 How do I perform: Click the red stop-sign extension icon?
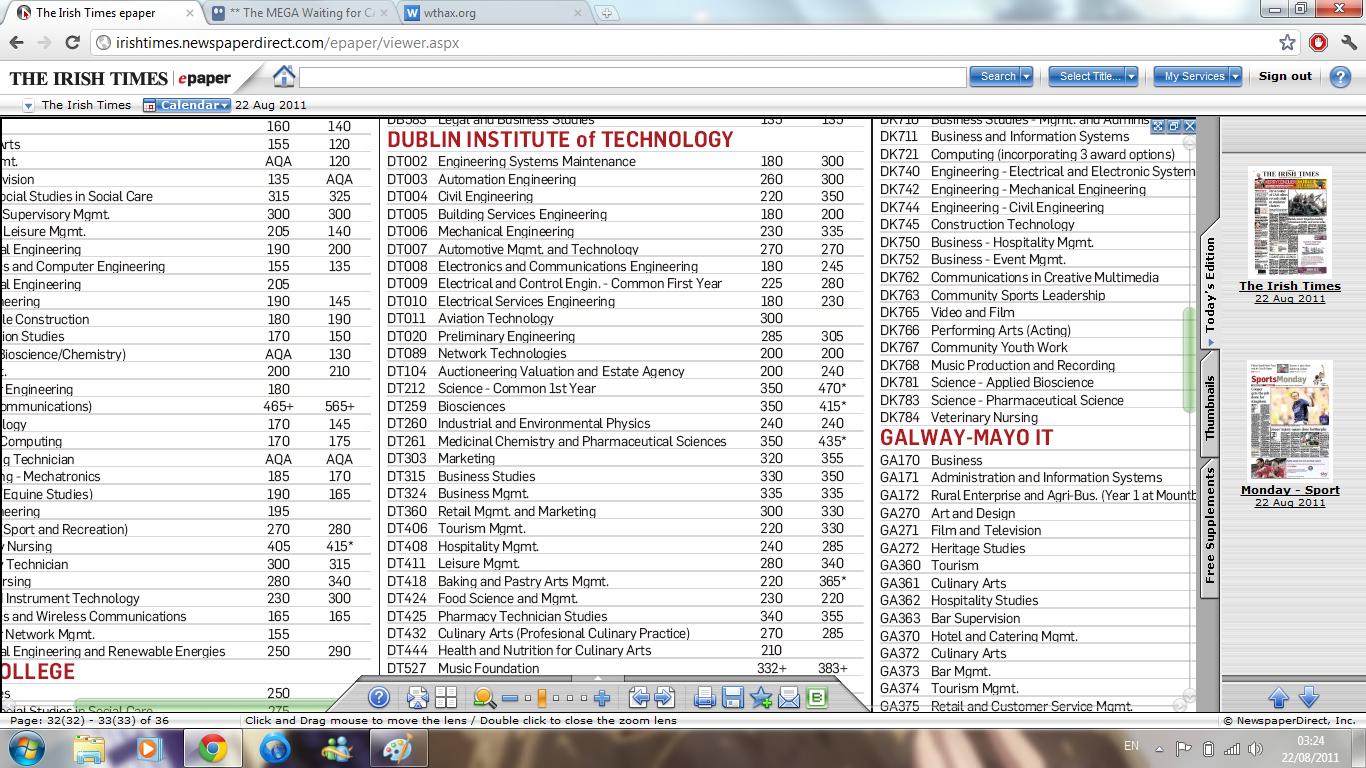(1319, 43)
